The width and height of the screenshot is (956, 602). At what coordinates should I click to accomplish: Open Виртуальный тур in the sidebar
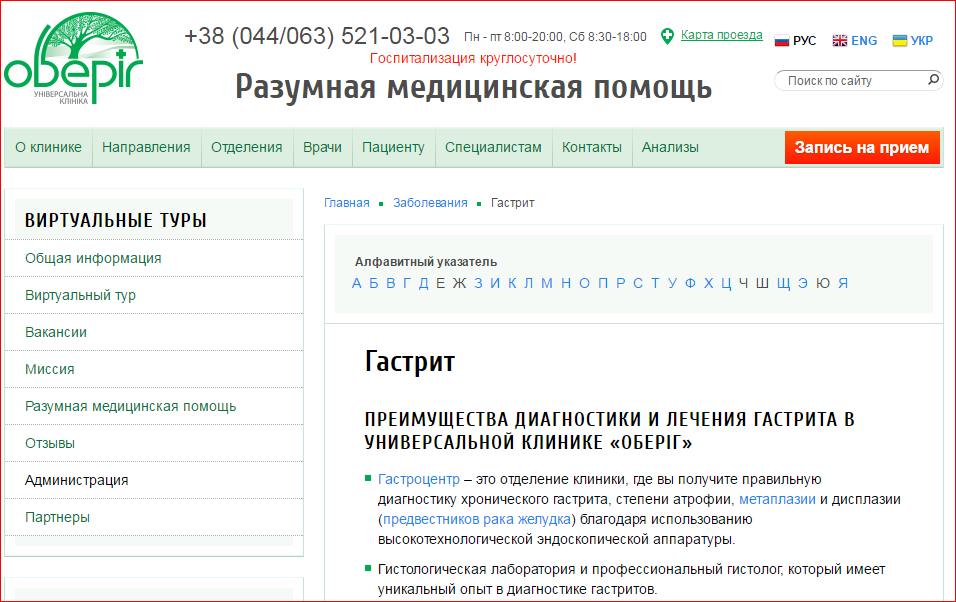pyautogui.click(x=80, y=295)
